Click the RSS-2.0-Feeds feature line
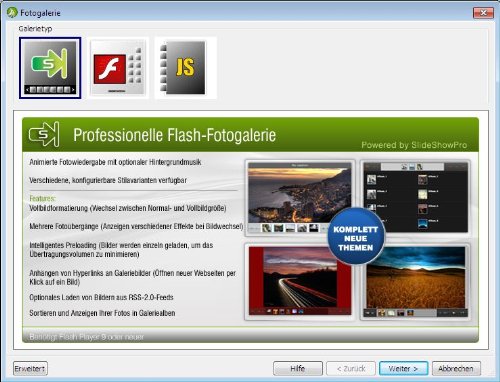This screenshot has height=382, width=500. pyautogui.click(x=101, y=297)
